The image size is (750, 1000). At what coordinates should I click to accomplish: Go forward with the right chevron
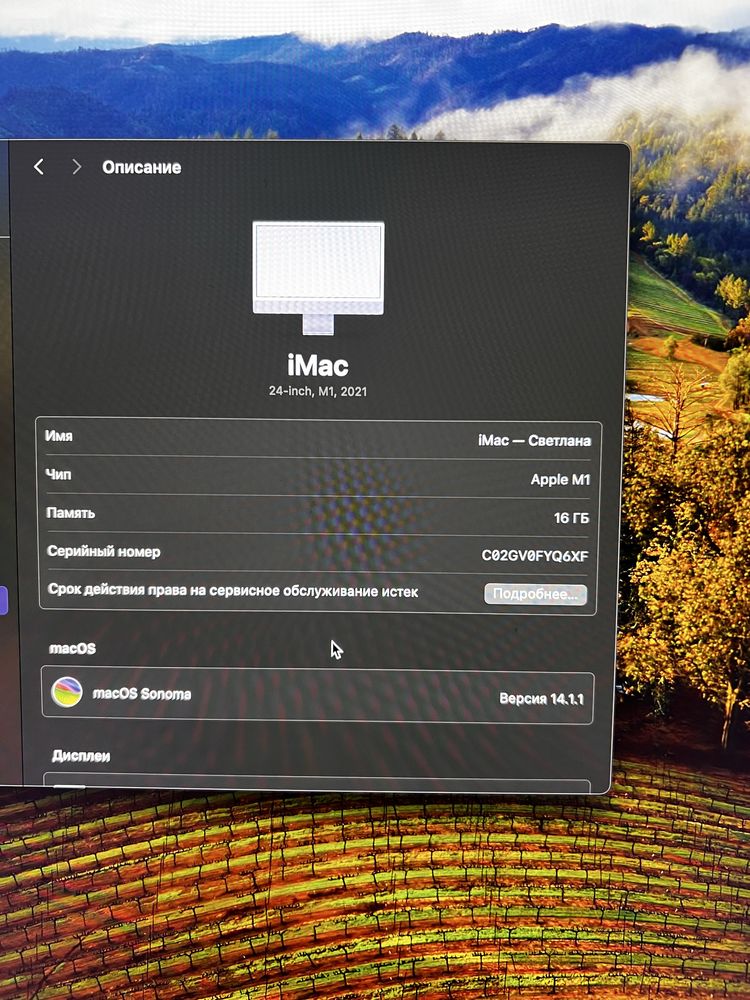click(x=77, y=167)
